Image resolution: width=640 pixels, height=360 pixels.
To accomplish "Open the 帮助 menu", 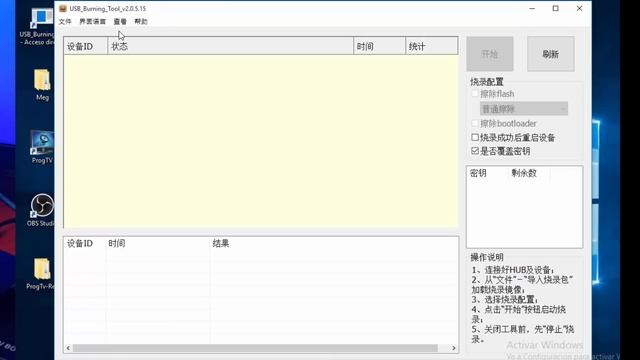I will [141, 21].
